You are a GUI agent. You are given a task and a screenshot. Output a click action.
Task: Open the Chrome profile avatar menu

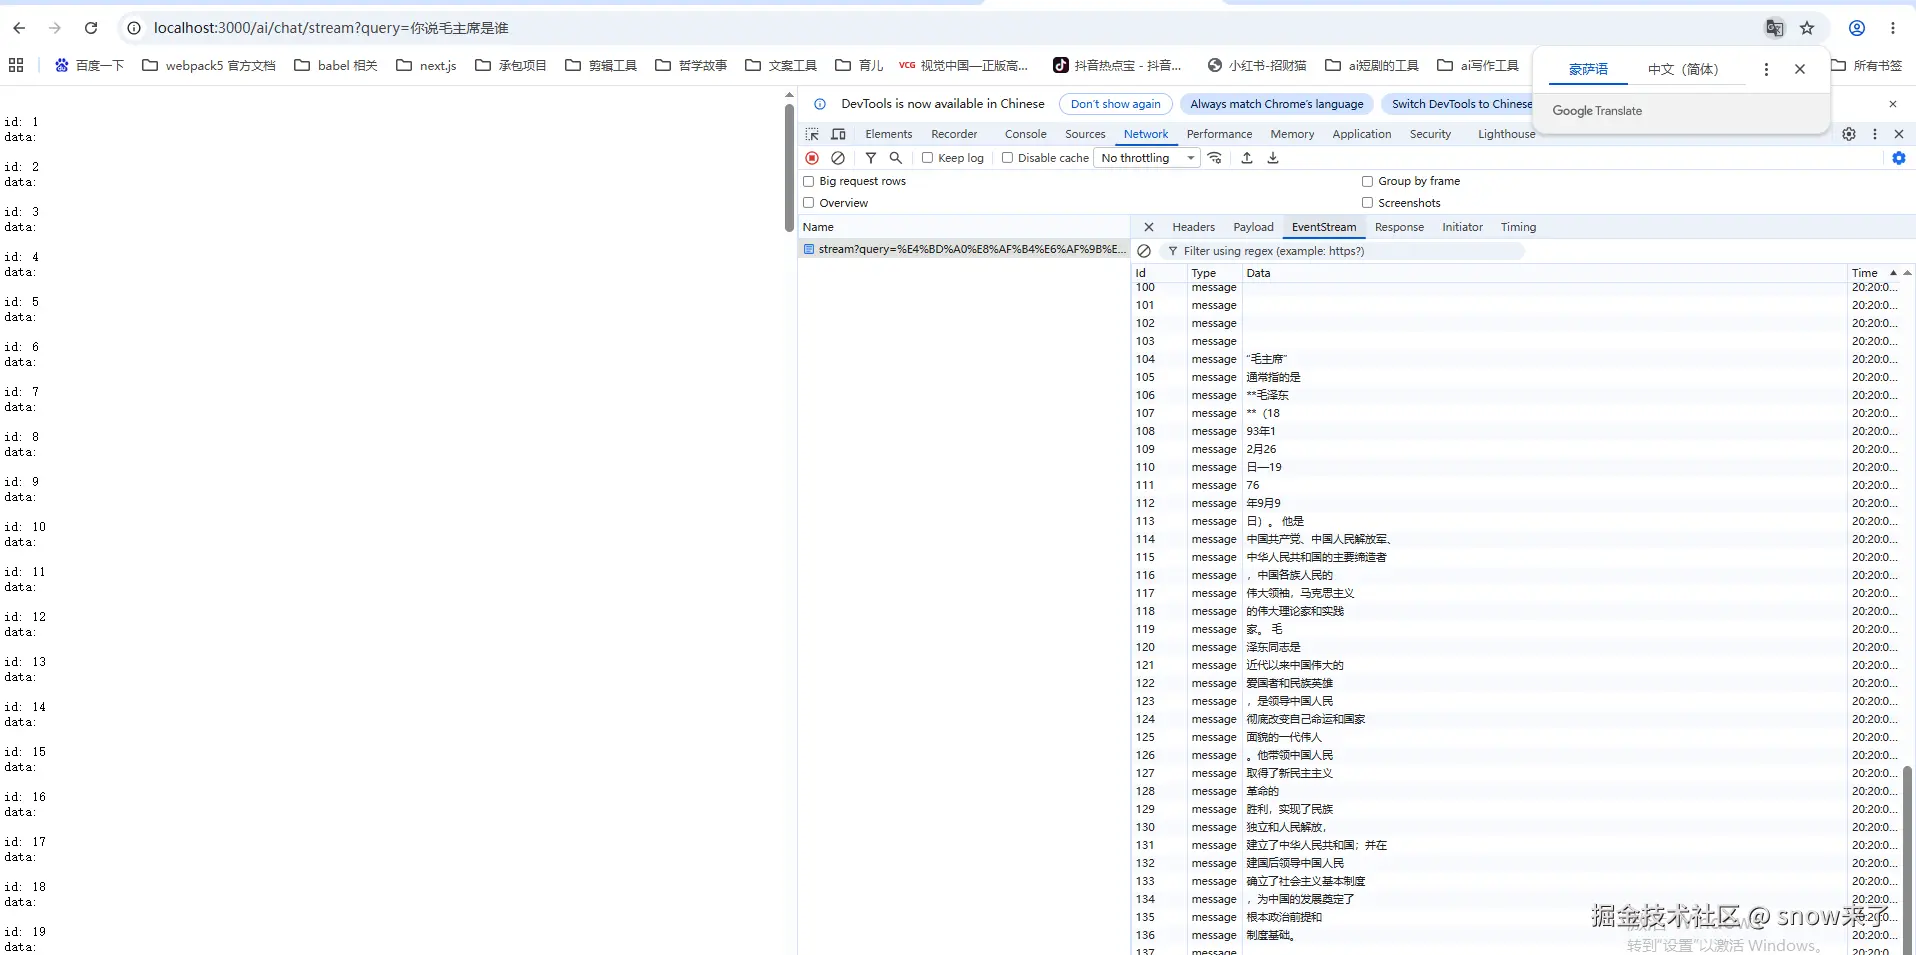click(x=1857, y=28)
